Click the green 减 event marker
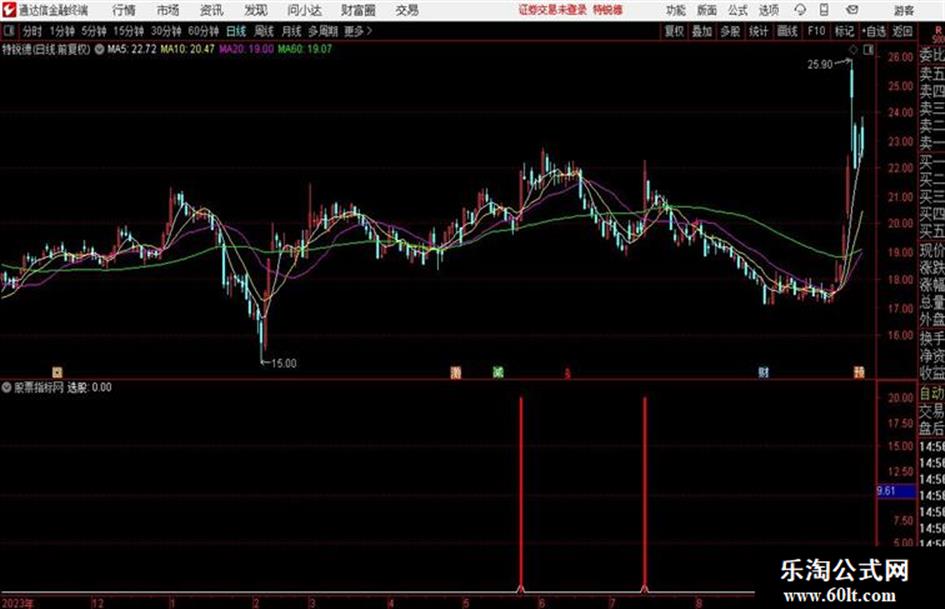Screen dimensions: 945x609 pyautogui.click(x=498, y=373)
